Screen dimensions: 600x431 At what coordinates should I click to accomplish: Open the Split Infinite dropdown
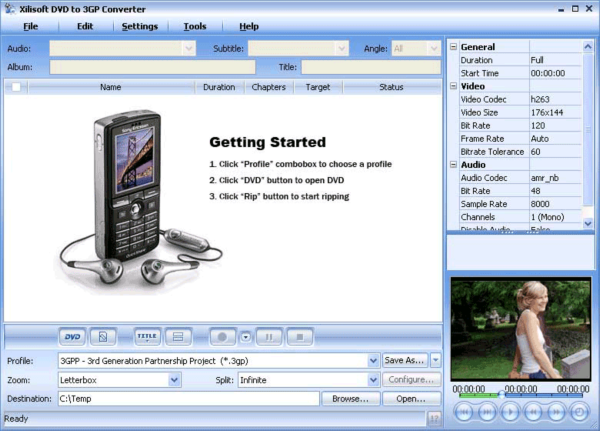coord(373,380)
